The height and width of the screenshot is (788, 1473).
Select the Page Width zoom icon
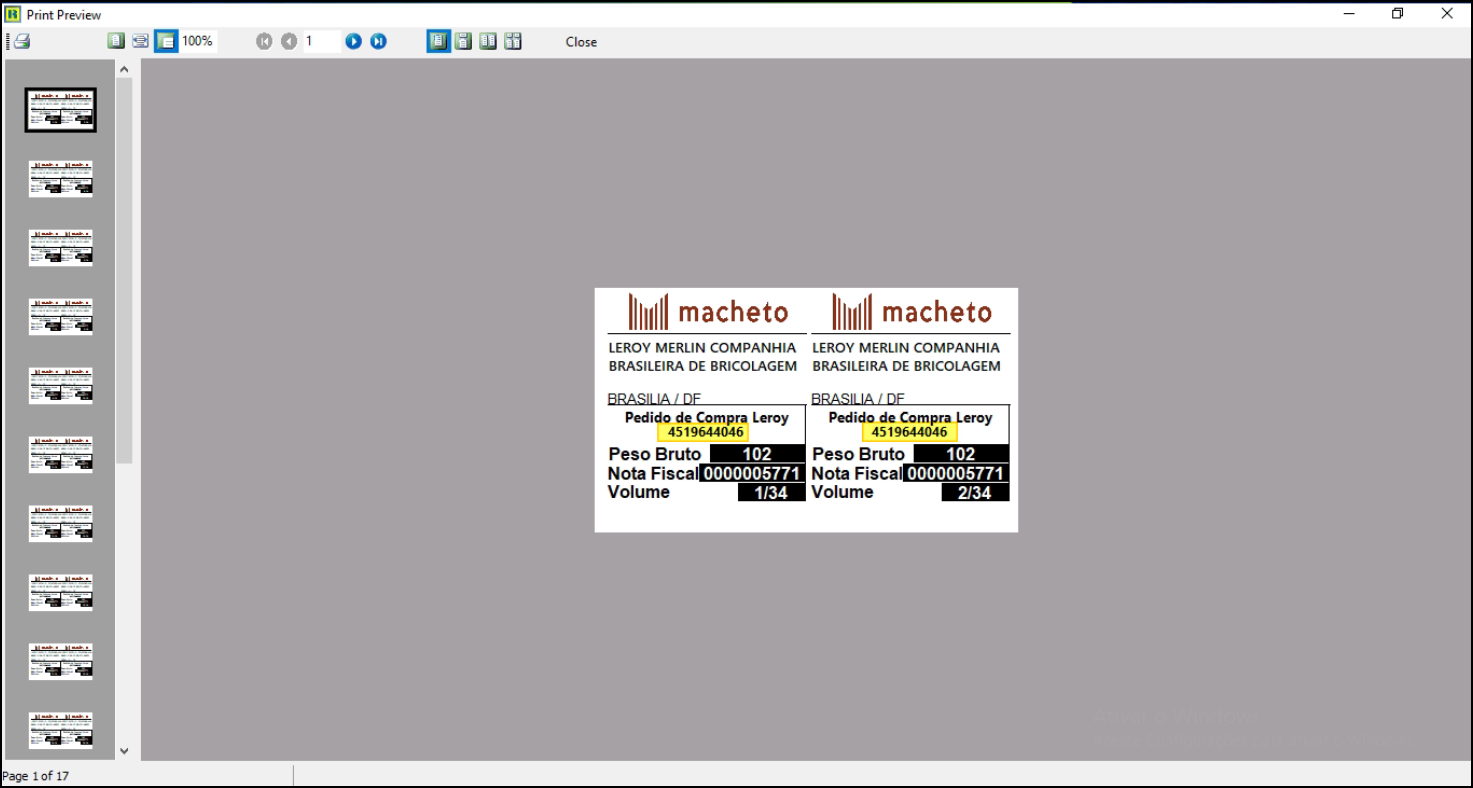(x=141, y=41)
